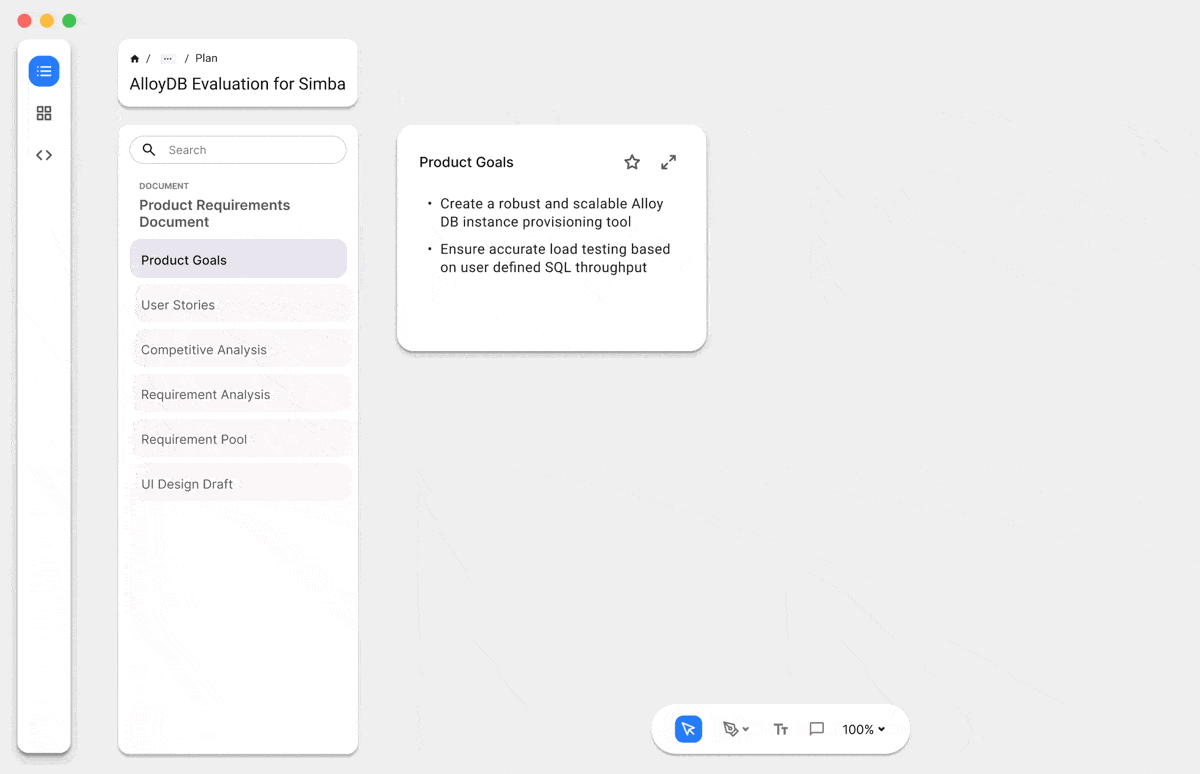Open the User Stories section
Viewport: 1200px width, 774px height.
point(238,305)
